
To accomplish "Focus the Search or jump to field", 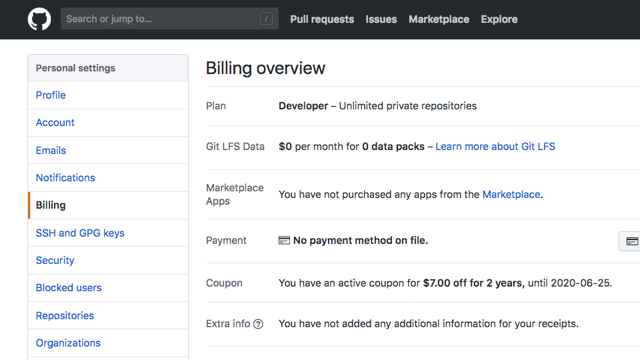I will (x=169, y=19).
